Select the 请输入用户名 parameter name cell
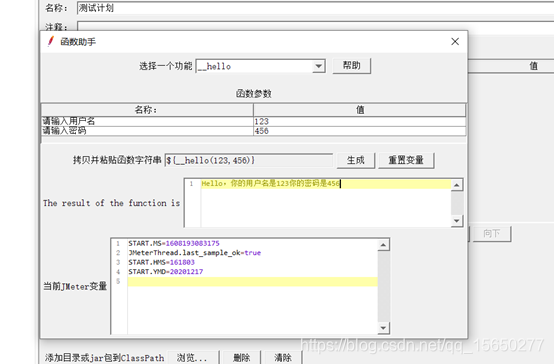 [147, 121]
